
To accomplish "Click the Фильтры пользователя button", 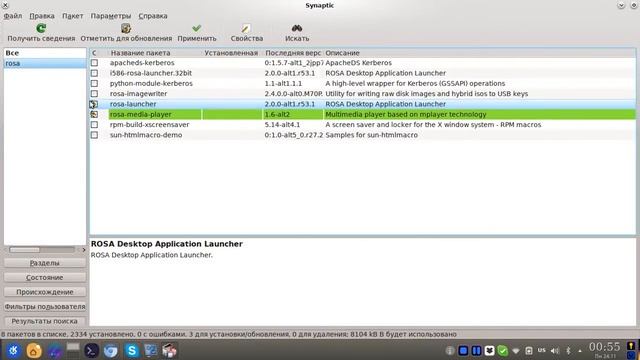I will pyautogui.click(x=44, y=307).
